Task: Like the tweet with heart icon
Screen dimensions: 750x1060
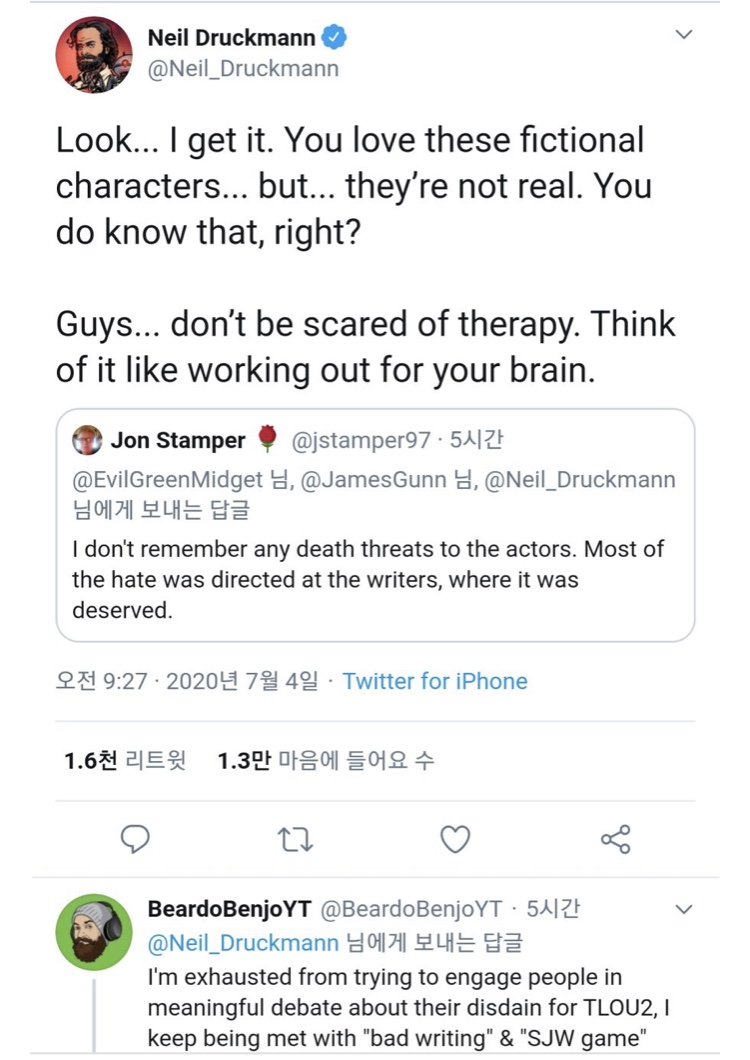Action: click(x=455, y=839)
